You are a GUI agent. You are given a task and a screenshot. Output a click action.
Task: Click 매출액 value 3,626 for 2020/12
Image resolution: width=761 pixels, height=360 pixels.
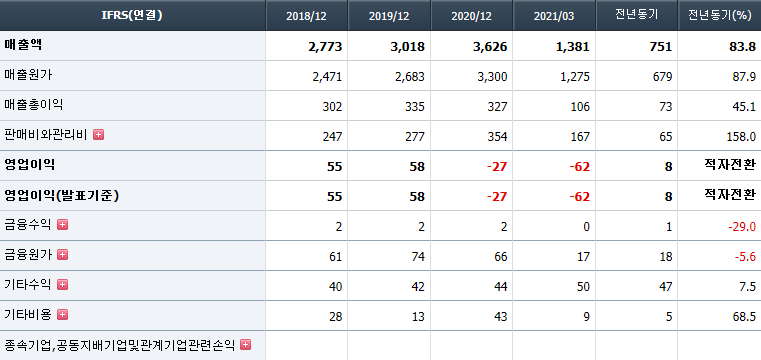click(490, 47)
